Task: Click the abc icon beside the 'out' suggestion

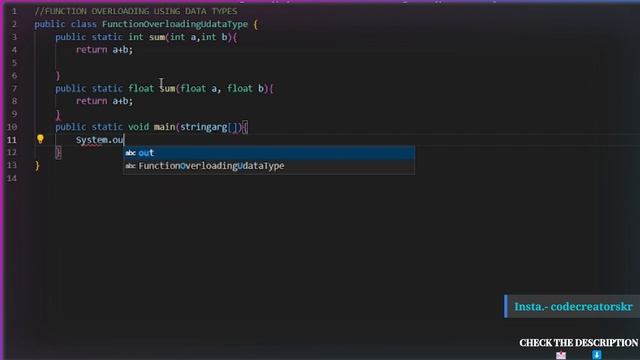Action: pos(130,153)
